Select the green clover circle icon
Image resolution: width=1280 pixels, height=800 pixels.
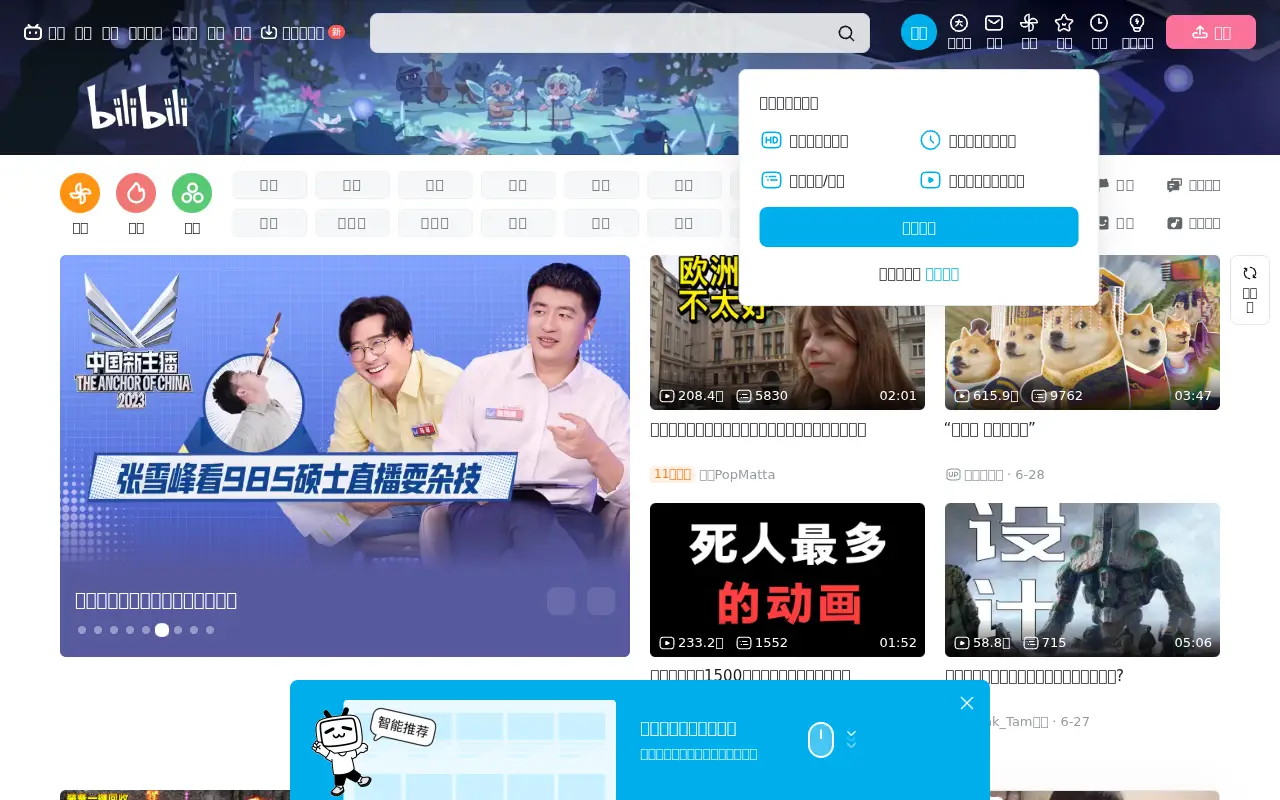pyautogui.click(x=192, y=193)
